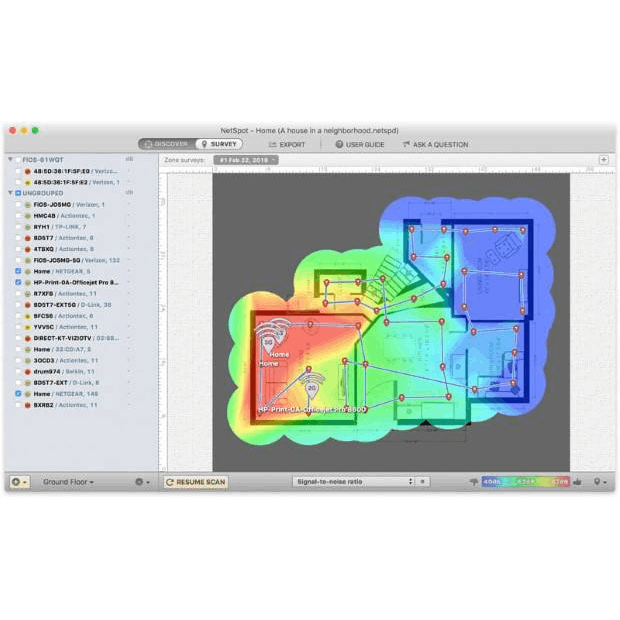Click the yellow signal icon of BFCS6
This screenshot has height=620, width=620.
tap(28, 316)
